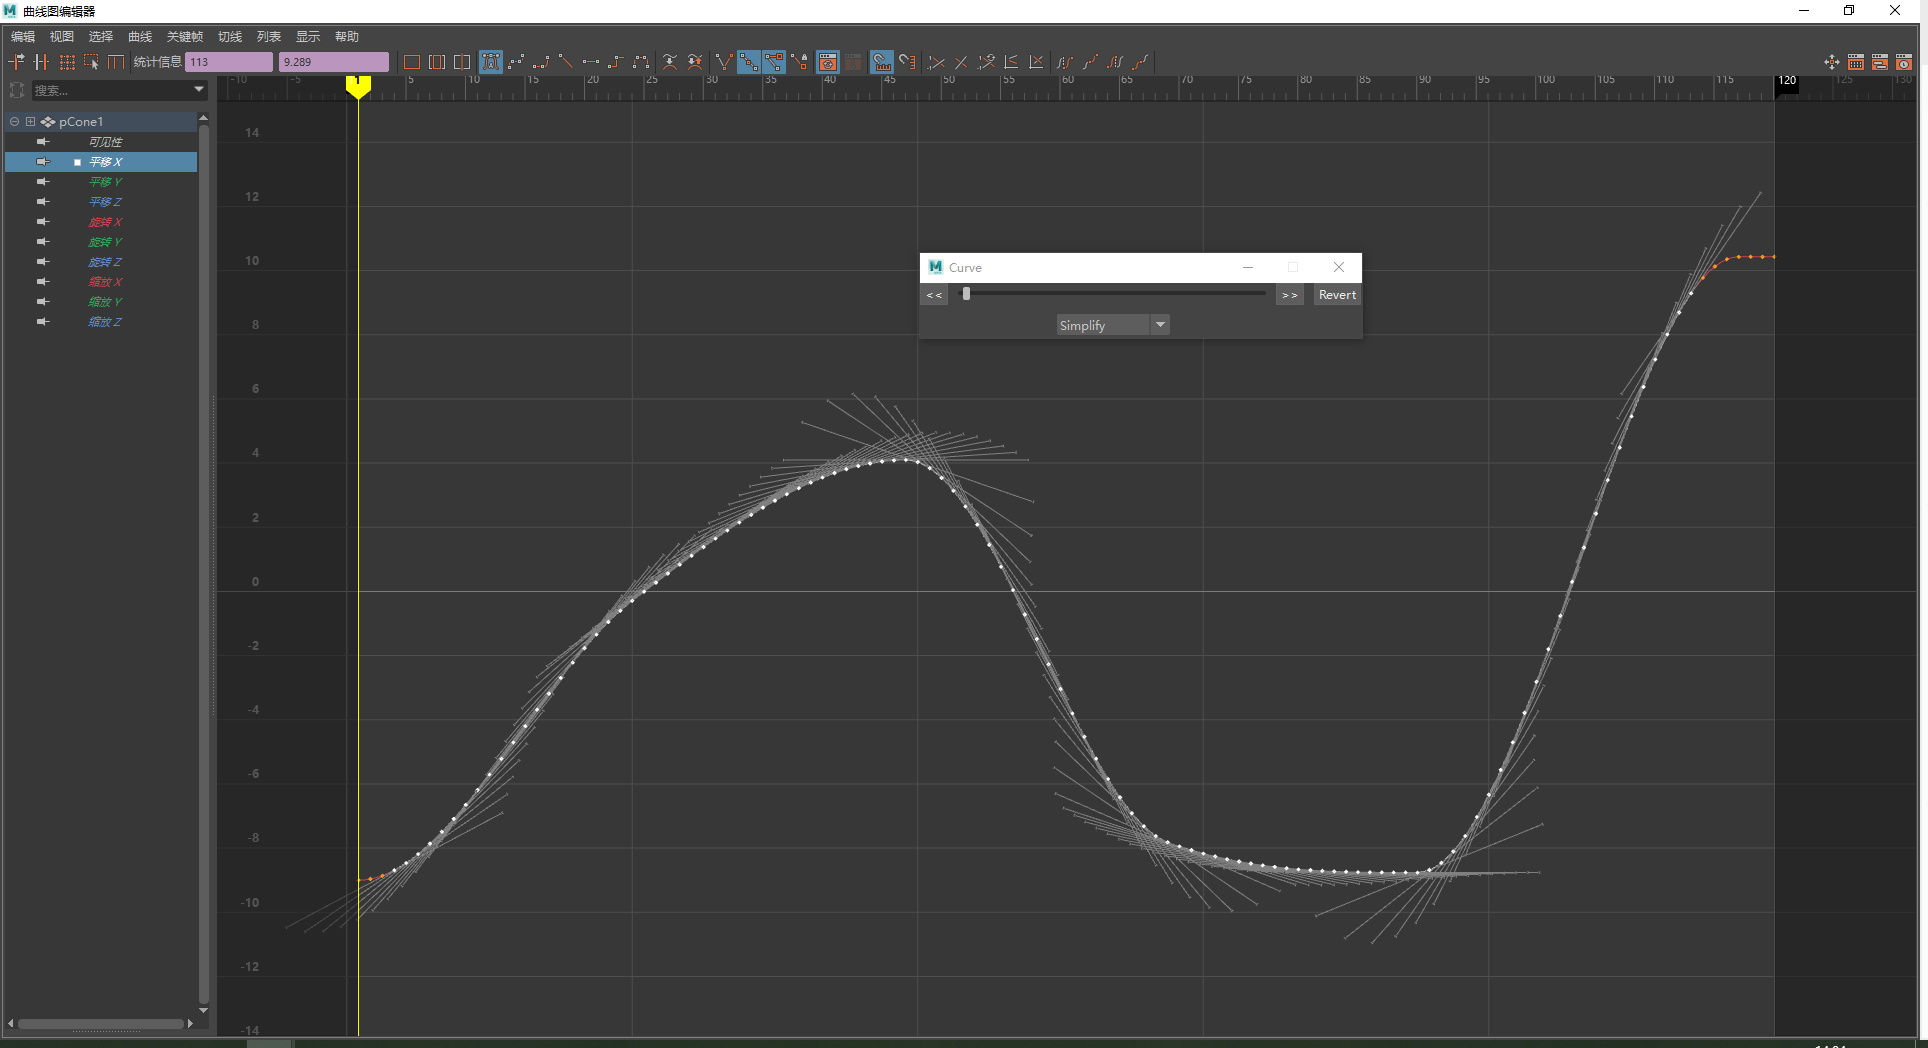The height and width of the screenshot is (1048, 1928).
Task: Collapse the pCone1 node in the outliner
Action: (13, 121)
